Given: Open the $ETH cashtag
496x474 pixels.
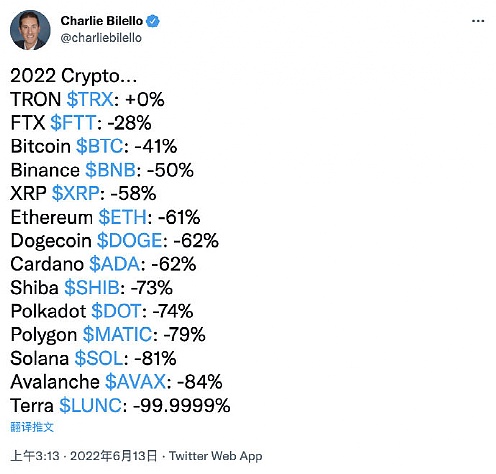Looking at the screenshot, I should coord(123,217).
